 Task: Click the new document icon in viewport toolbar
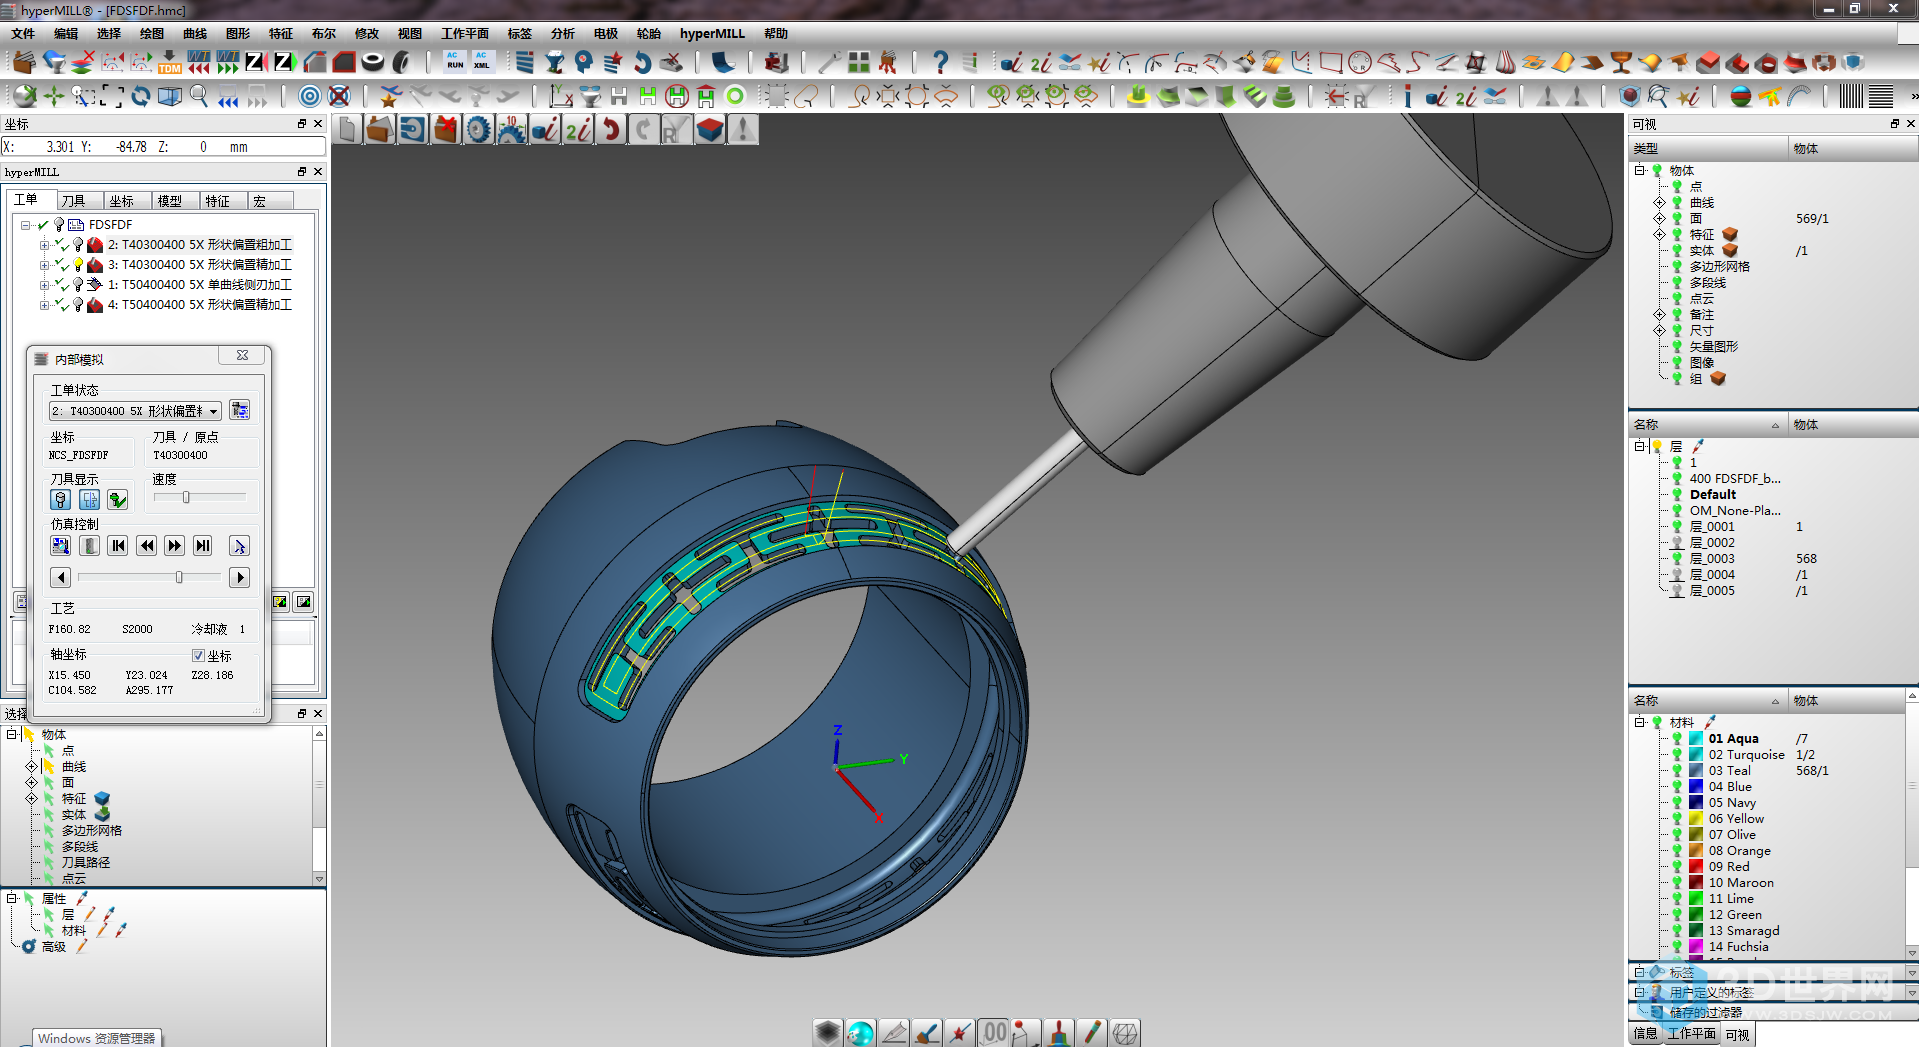pos(348,129)
